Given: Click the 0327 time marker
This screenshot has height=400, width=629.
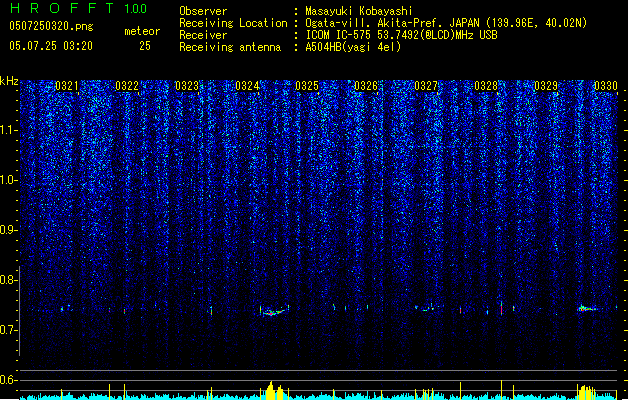Looking at the screenshot, I should 426,86.
